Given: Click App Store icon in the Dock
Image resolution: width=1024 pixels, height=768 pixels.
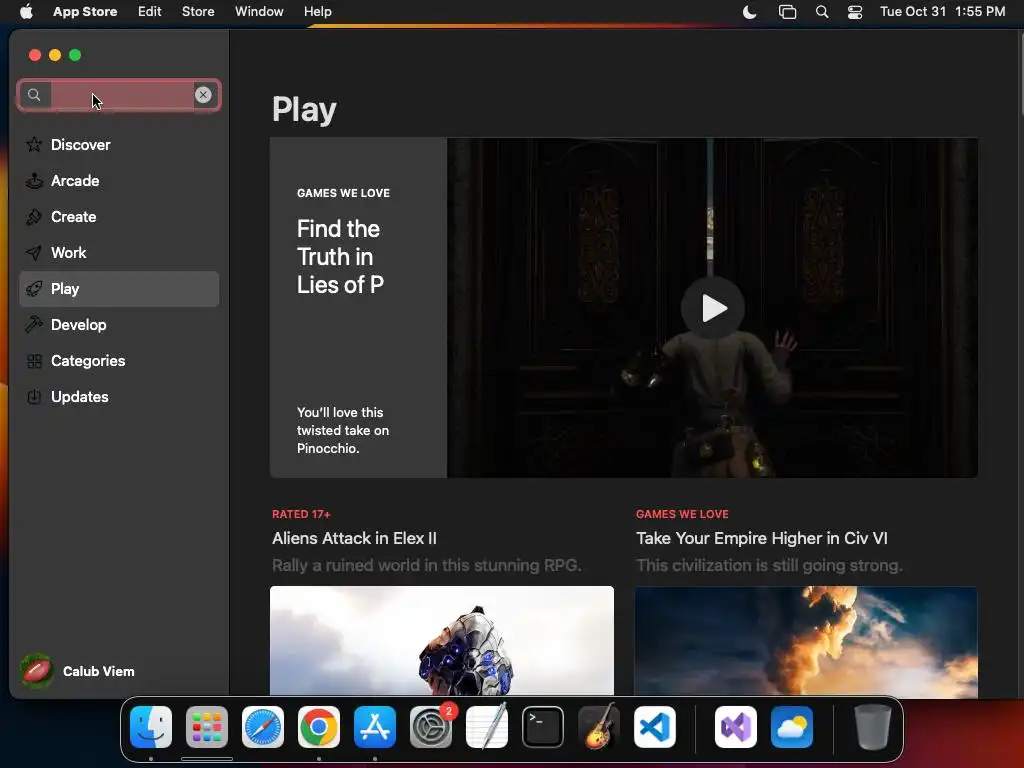Looking at the screenshot, I should click(x=375, y=727).
